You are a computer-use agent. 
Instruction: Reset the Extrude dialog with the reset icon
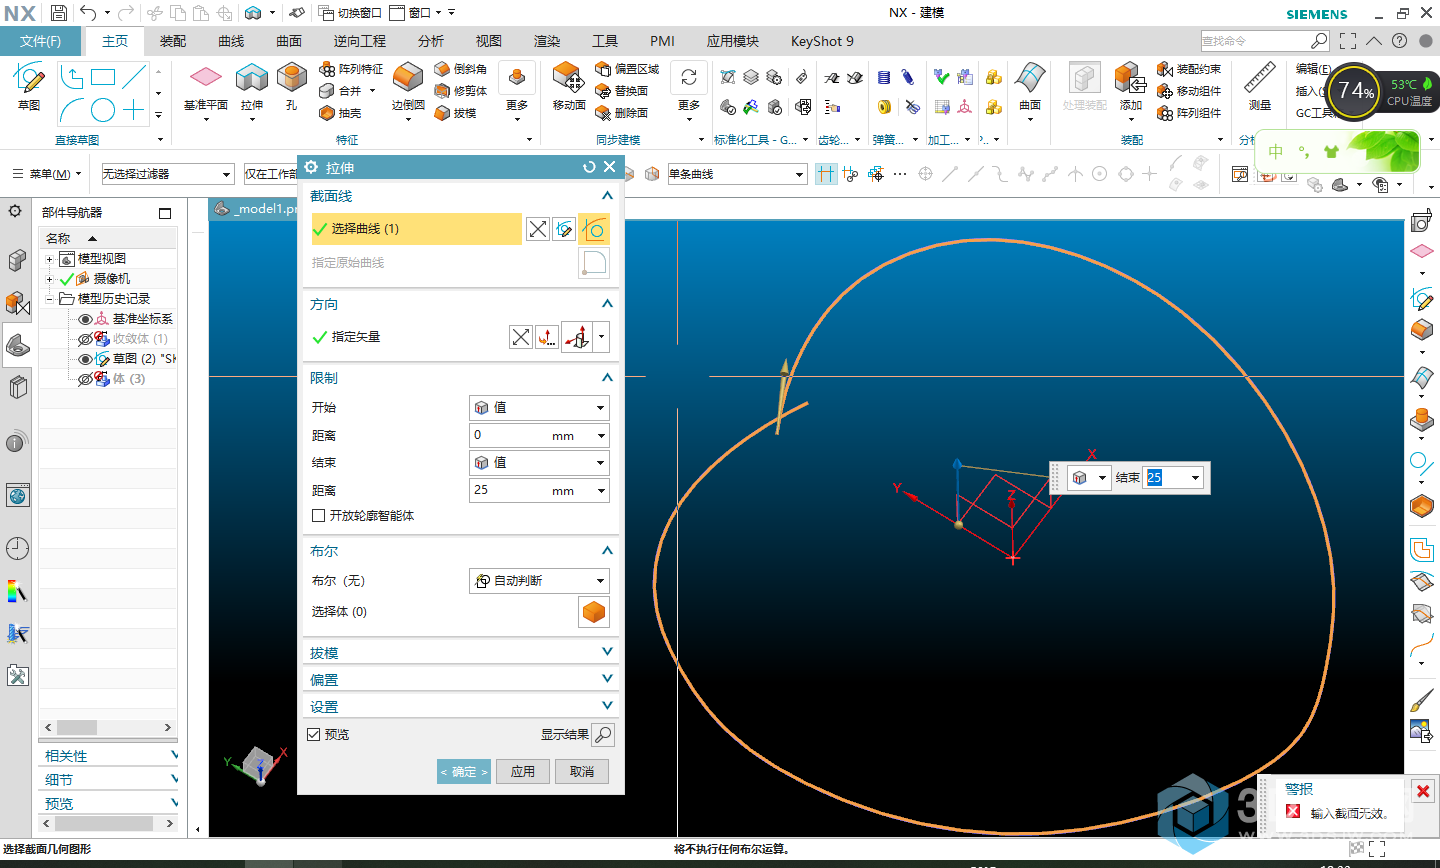(x=589, y=167)
